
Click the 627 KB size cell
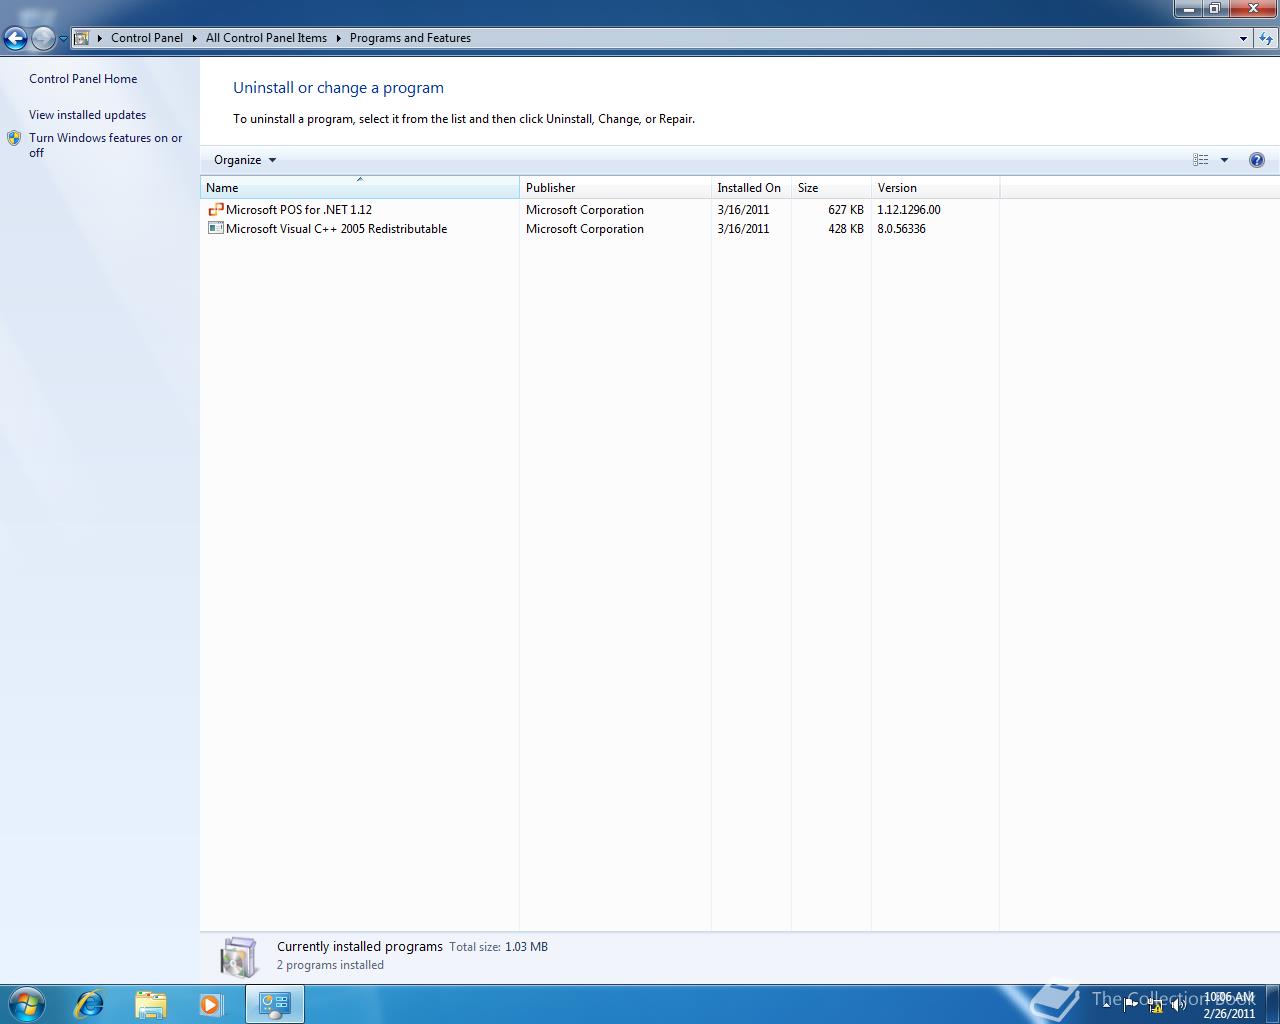845,210
